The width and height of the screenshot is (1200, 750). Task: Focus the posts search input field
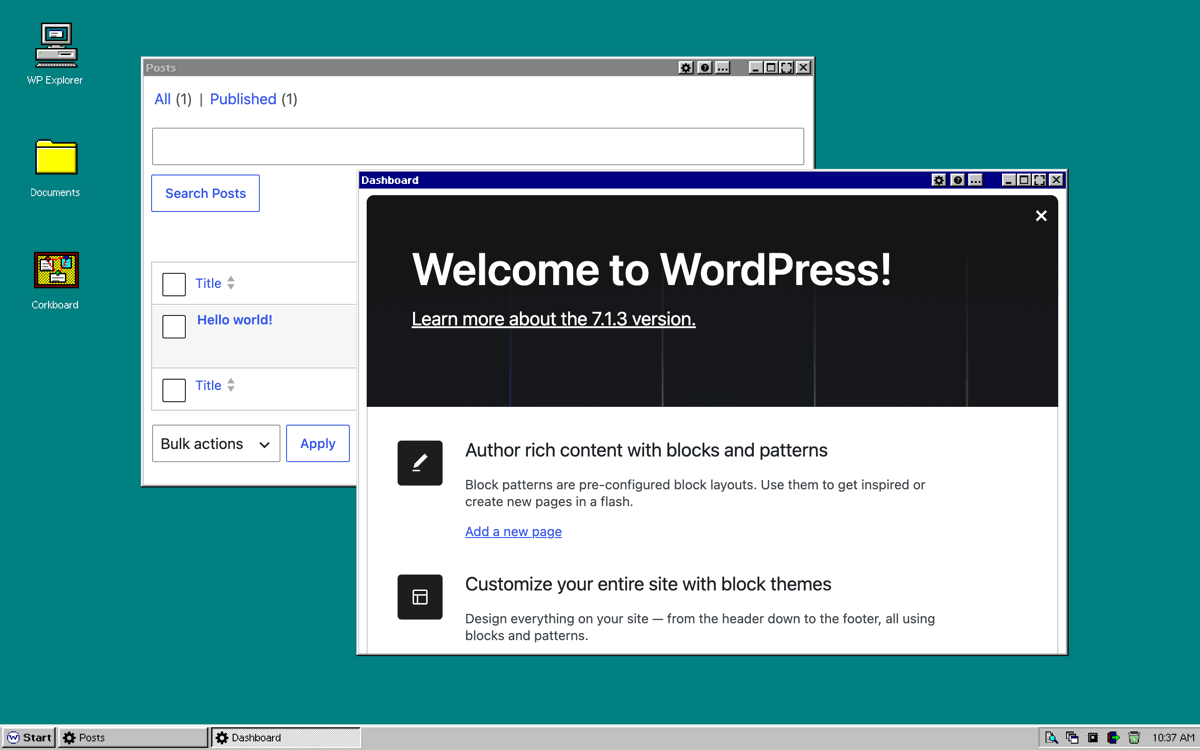point(478,146)
